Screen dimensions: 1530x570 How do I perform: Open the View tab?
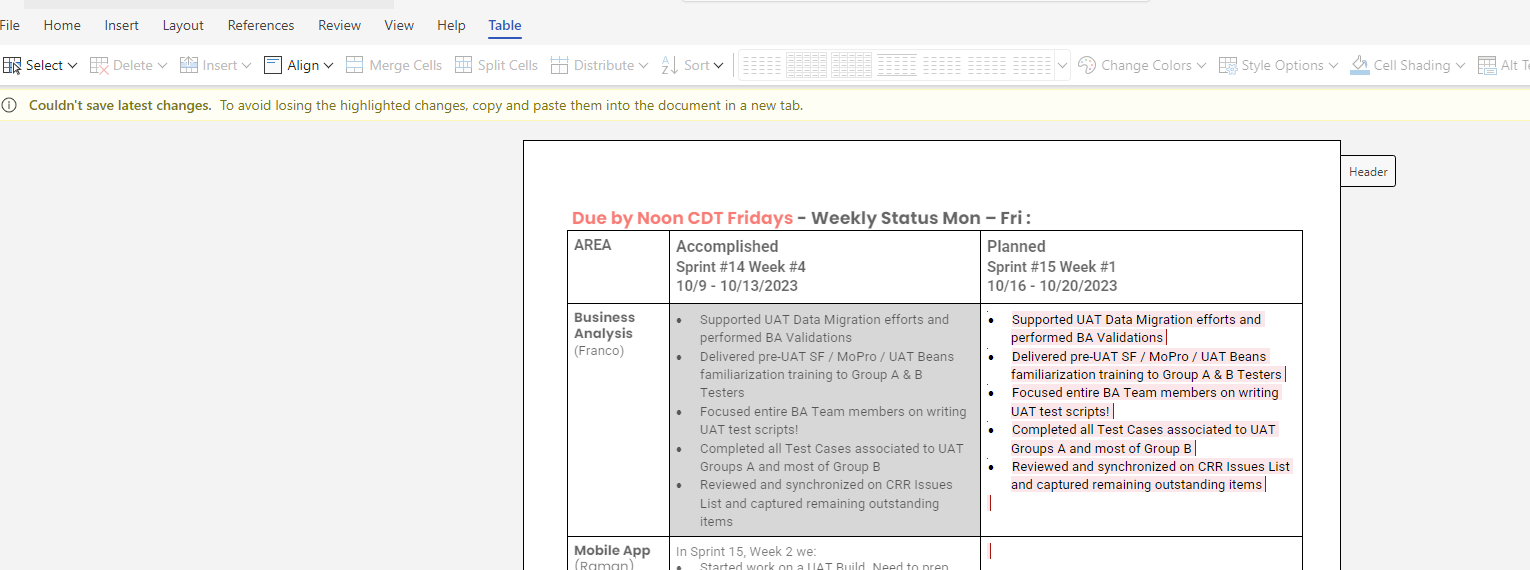pyautogui.click(x=399, y=25)
